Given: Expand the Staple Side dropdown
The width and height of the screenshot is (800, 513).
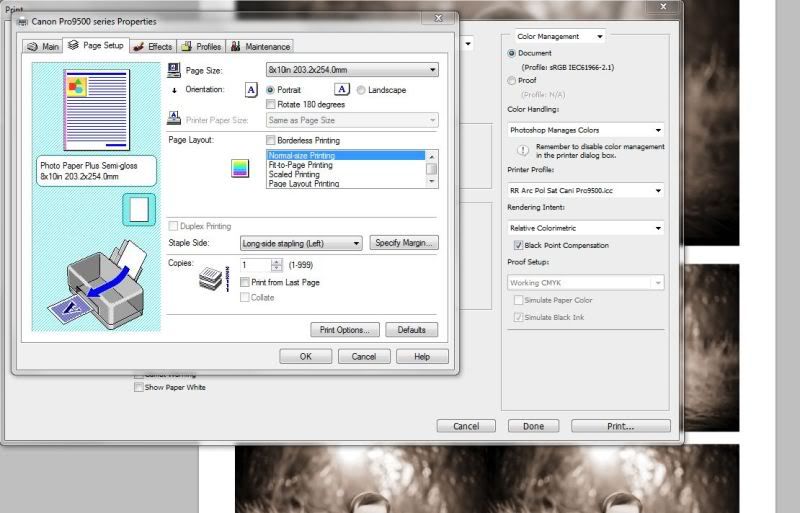Looking at the screenshot, I should [x=301, y=243].
